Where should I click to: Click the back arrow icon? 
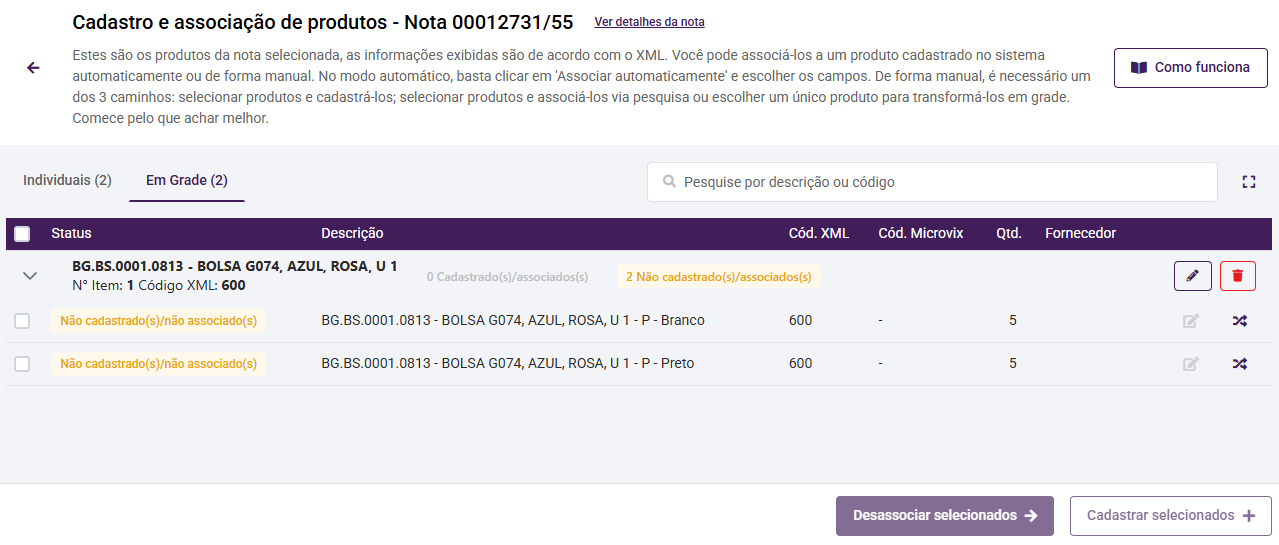33,68
